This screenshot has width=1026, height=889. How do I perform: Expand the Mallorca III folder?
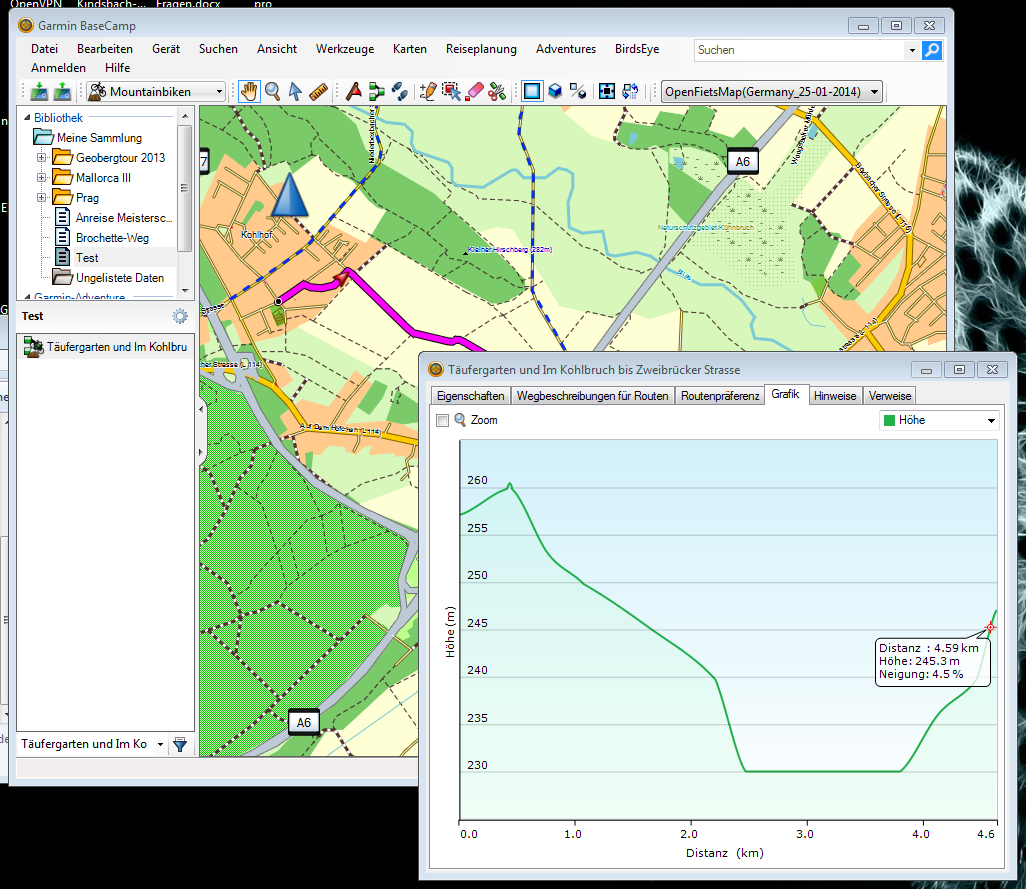[x=41, y=178]
